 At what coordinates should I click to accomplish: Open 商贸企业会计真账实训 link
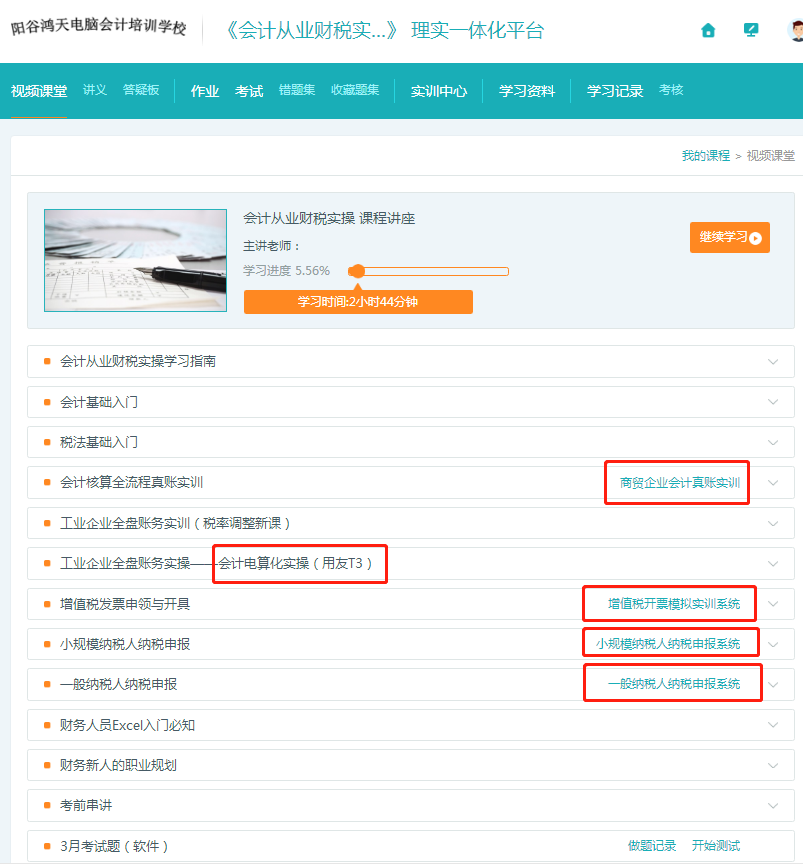pos(680,483)
